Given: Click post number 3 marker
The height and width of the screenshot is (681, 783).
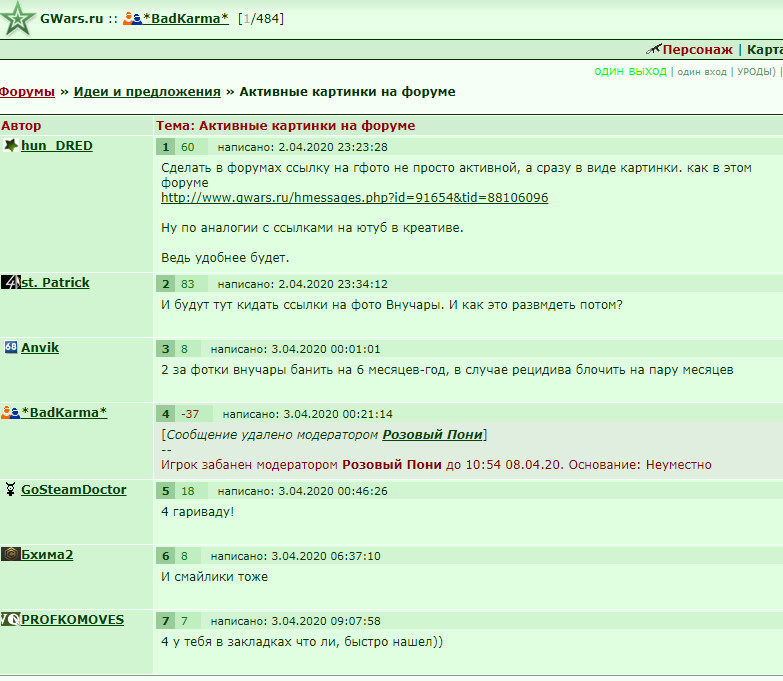Looking at the screenshot, I should pyautogui.click(x=165, y=349).
